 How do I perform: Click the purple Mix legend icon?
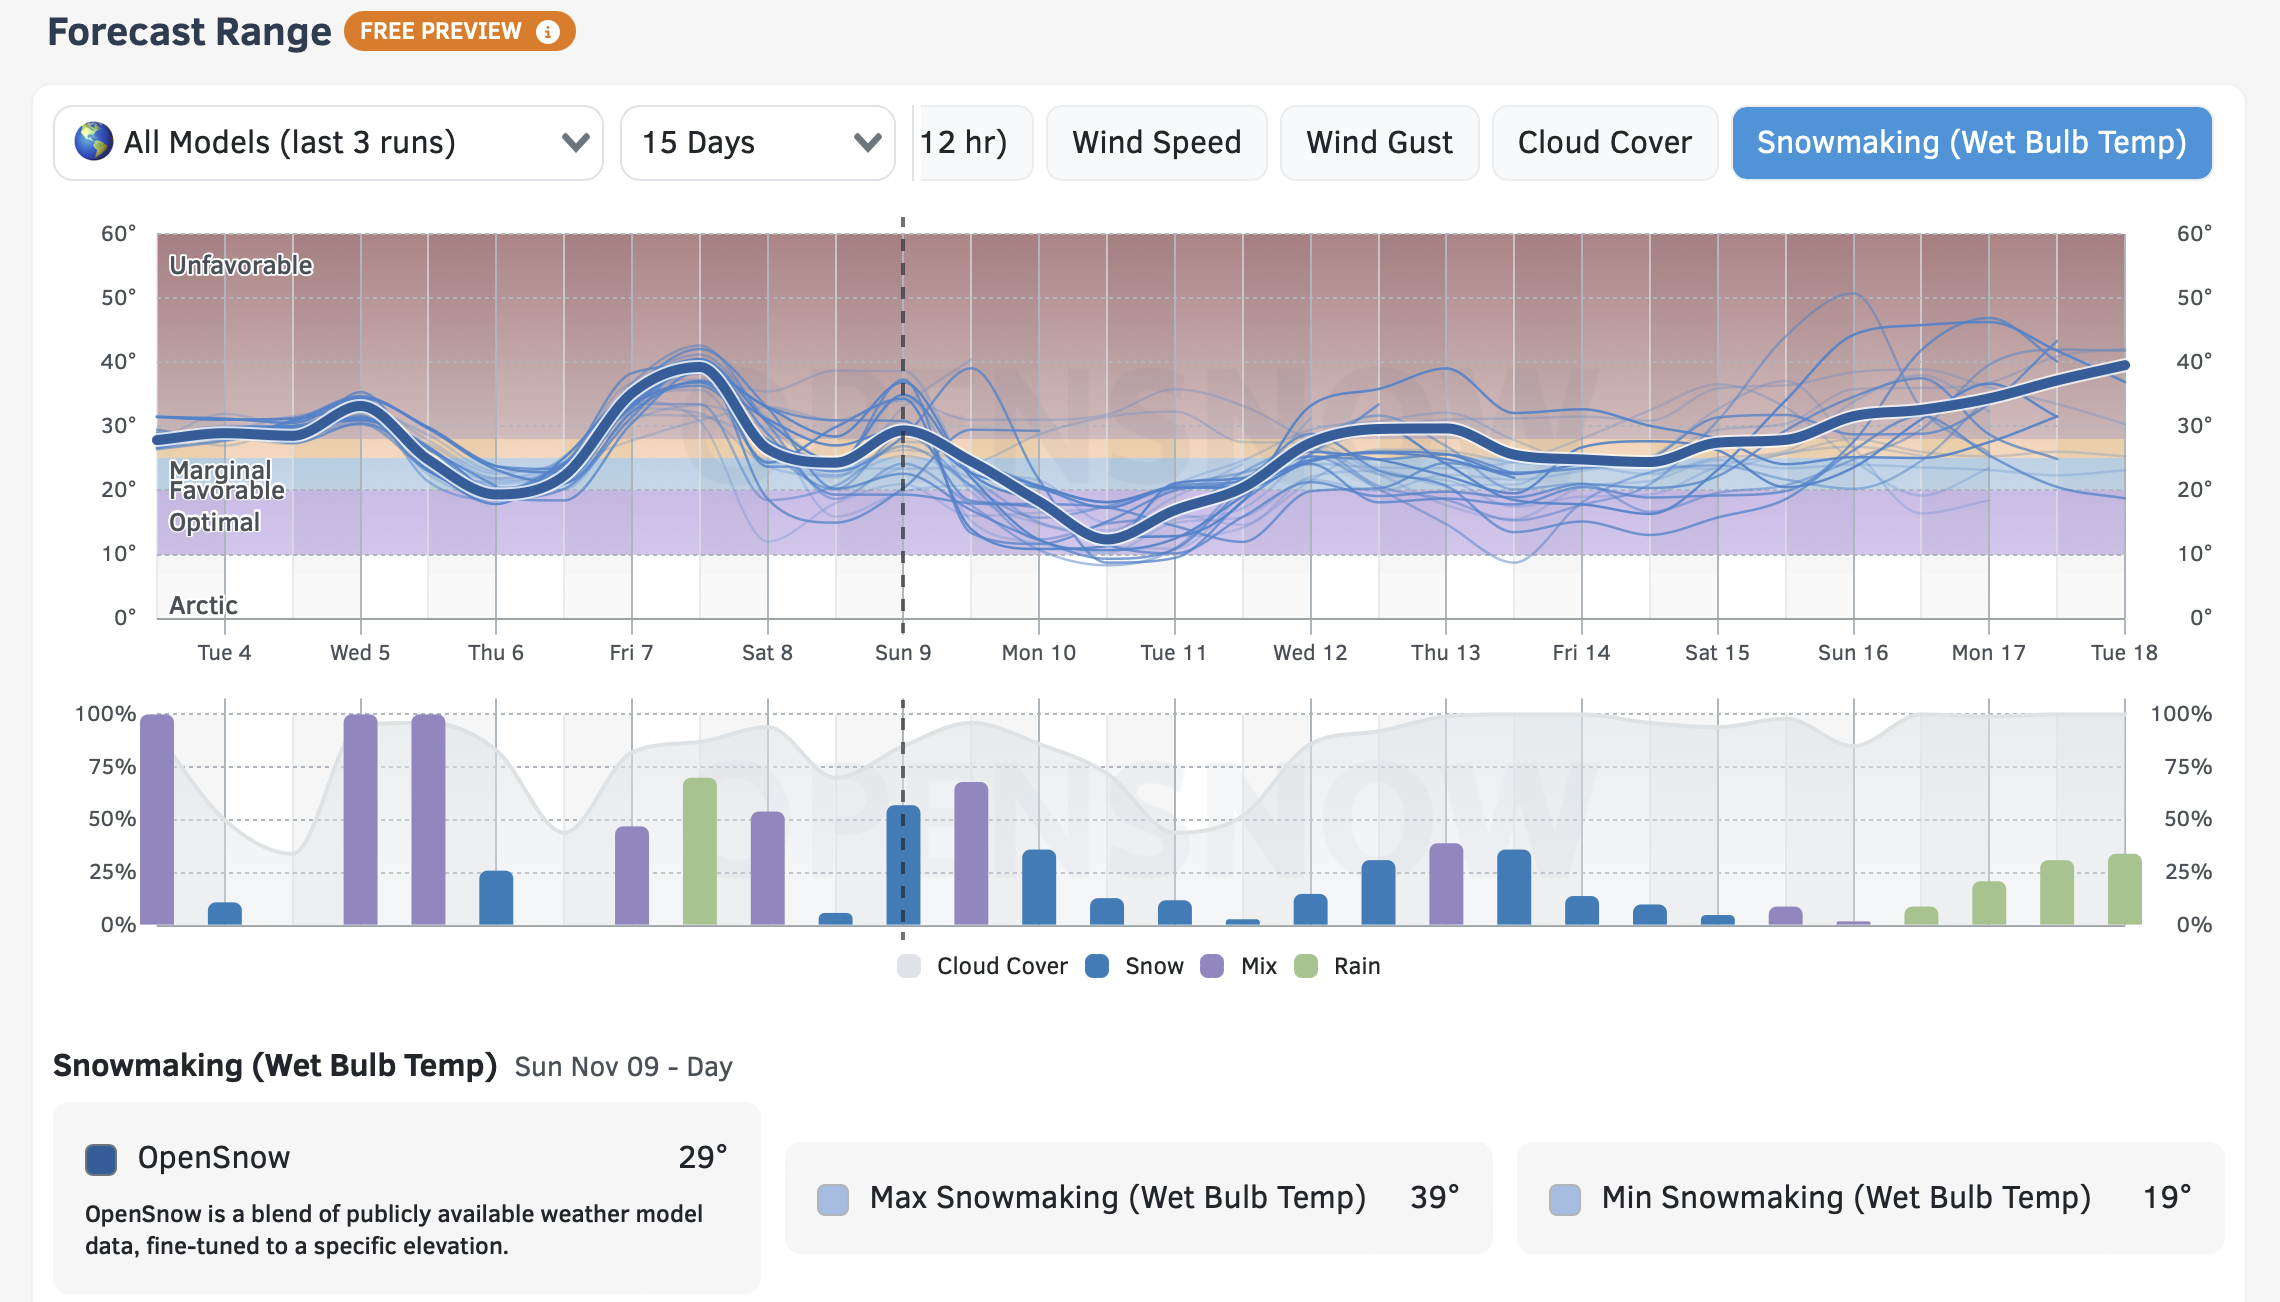1212,966
